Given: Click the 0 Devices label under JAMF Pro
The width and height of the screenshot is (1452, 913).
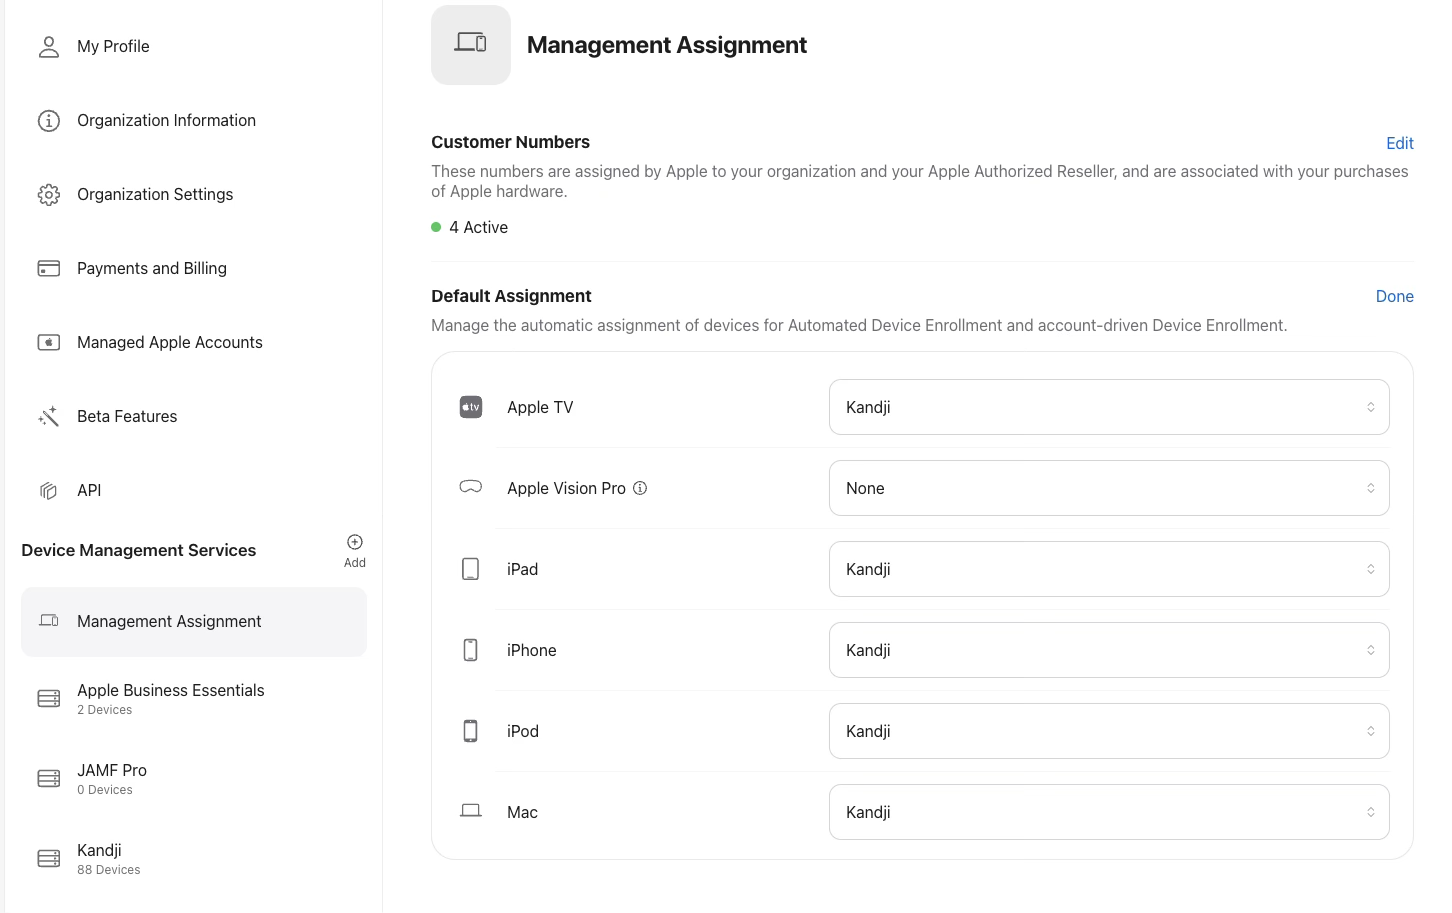Looking at the screenshot, I should 105,790.
